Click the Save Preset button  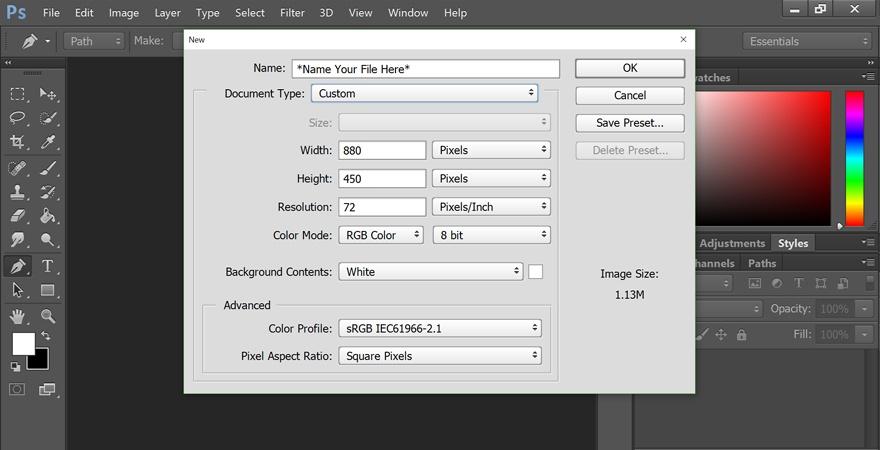point(630,123)
